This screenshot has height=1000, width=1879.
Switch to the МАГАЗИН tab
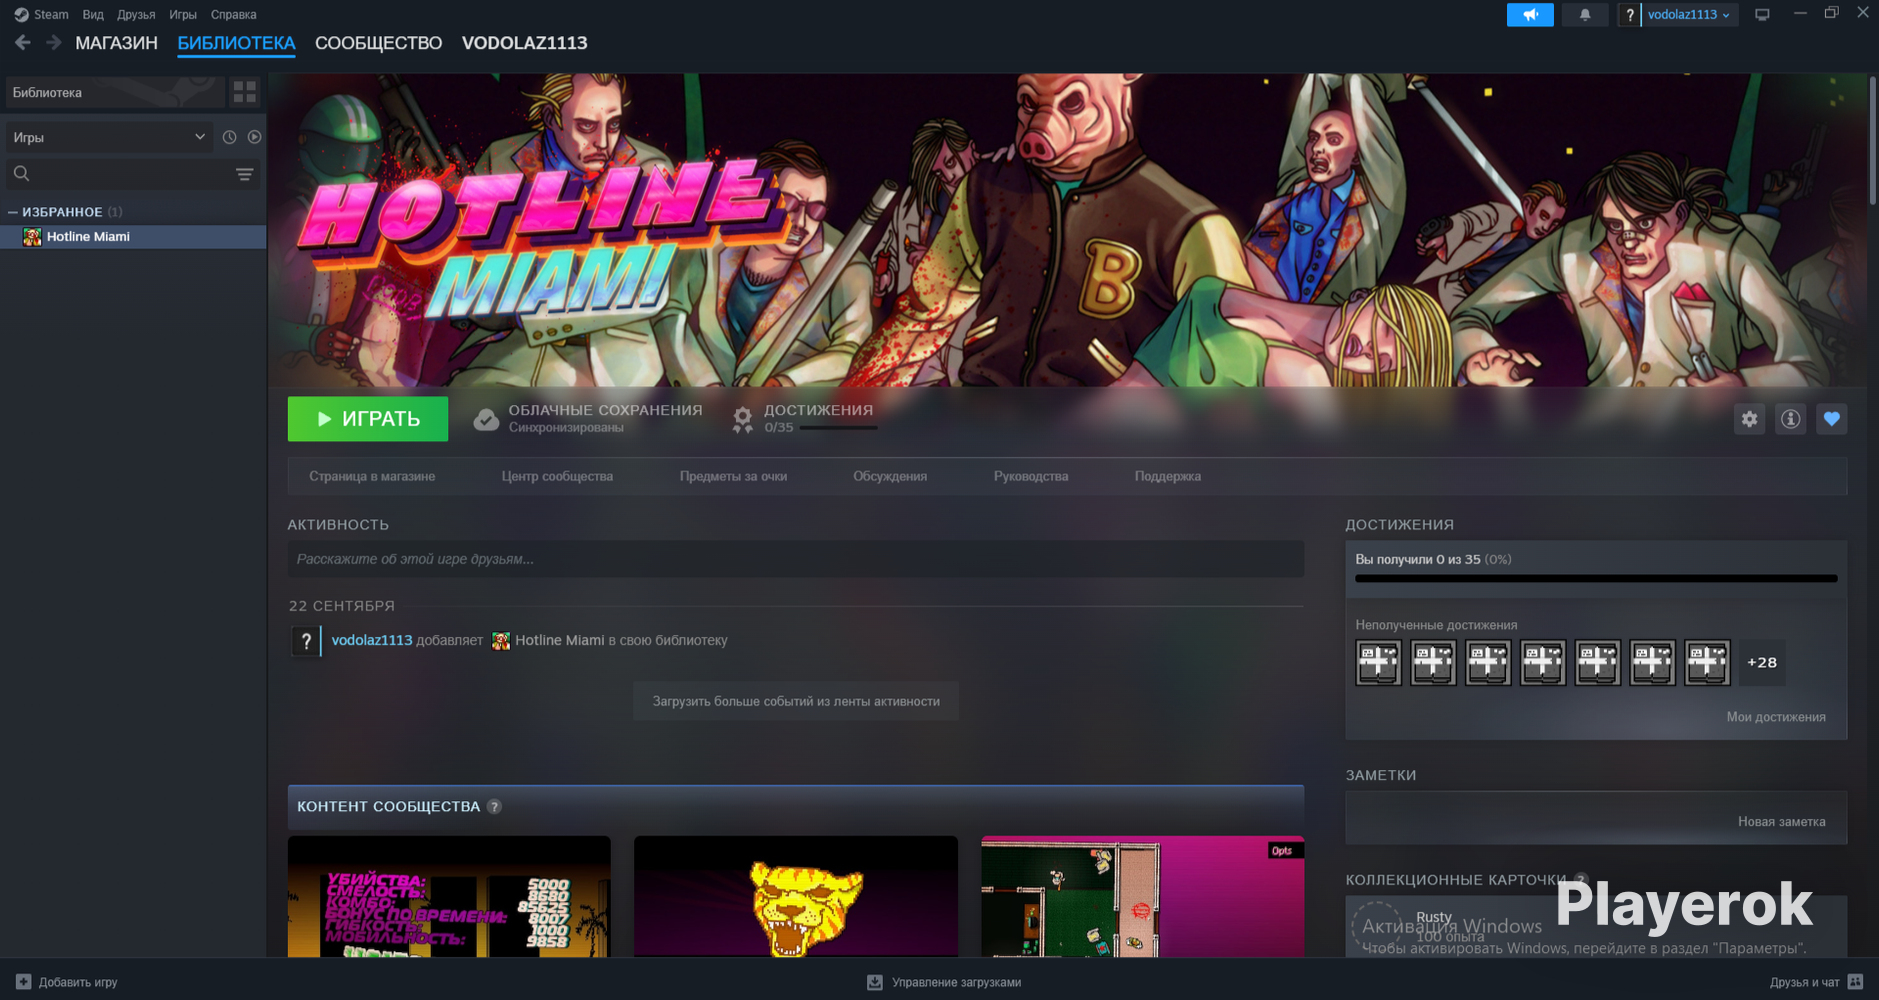[x=117, y=43]
